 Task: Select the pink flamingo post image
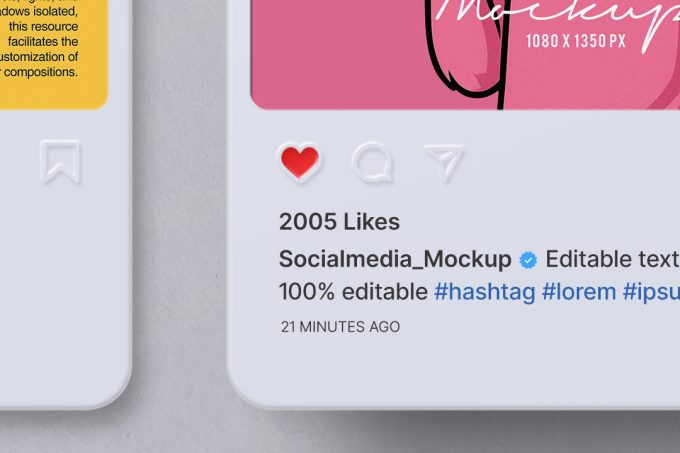point(465,54)
